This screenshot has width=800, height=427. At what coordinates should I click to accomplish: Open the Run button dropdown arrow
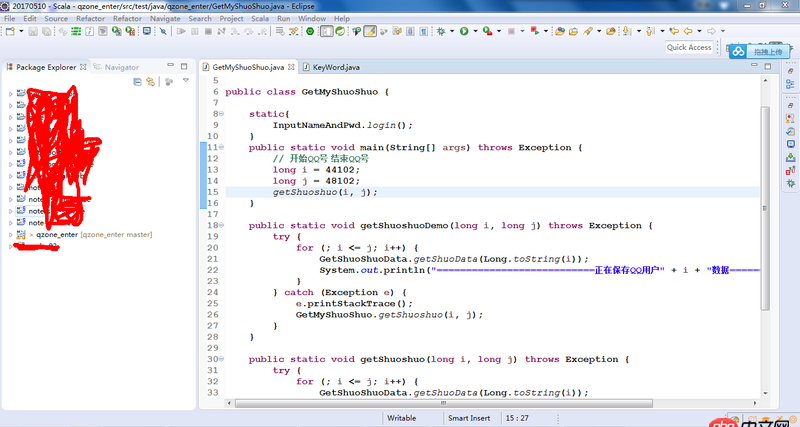coord(474,32)
